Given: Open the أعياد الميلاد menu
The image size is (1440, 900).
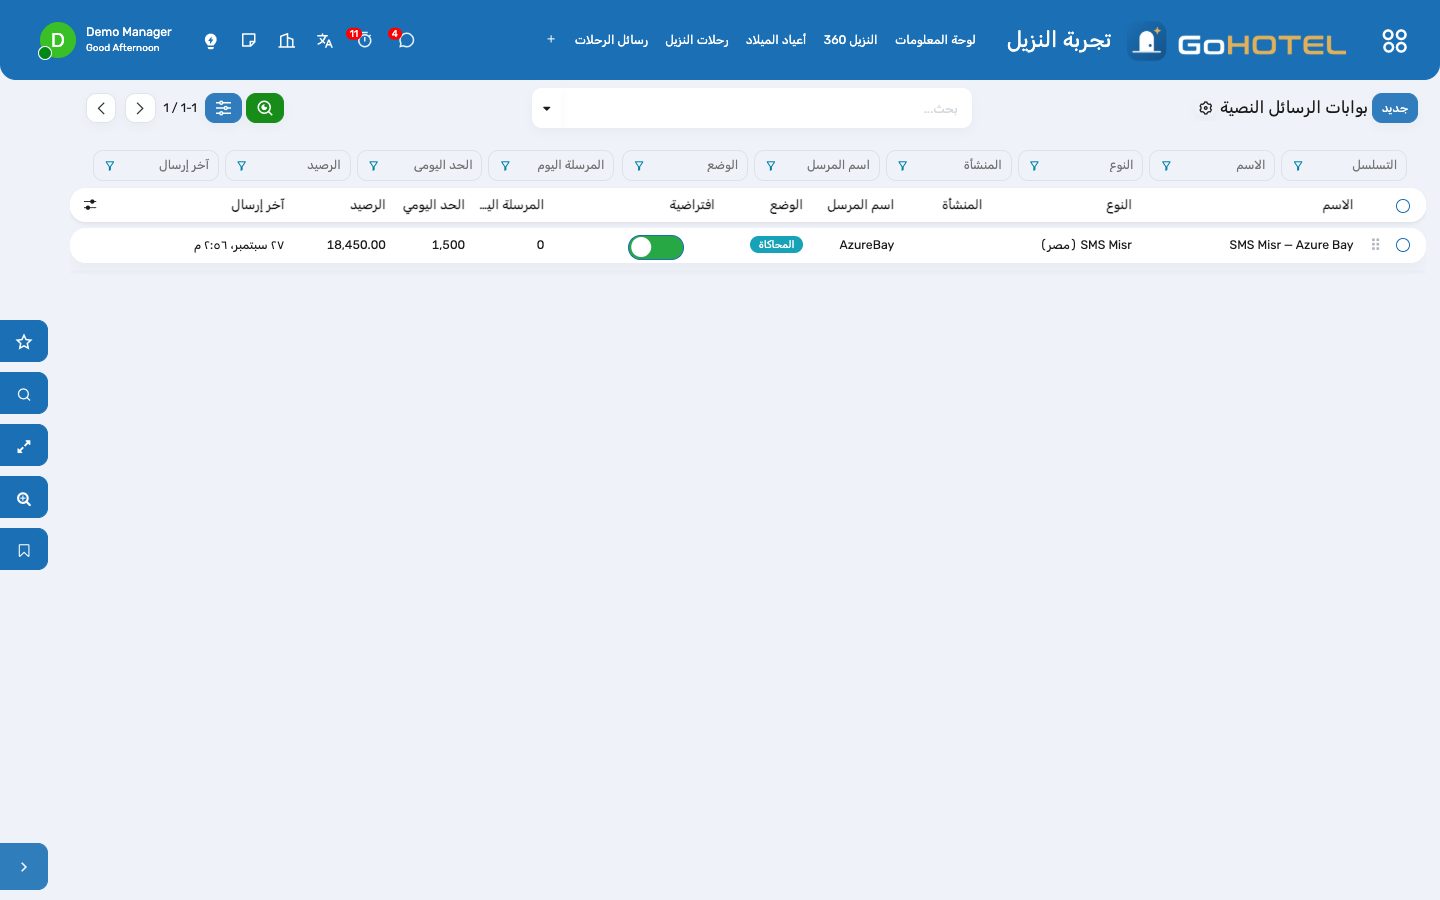Looking at the screenshot, I should (x=776, y=40).
